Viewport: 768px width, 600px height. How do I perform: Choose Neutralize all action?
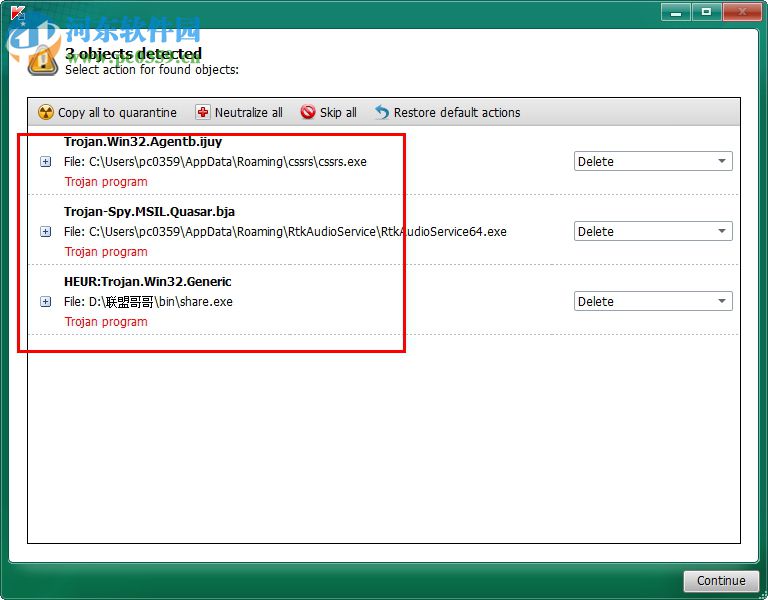(x=239, y=113)
